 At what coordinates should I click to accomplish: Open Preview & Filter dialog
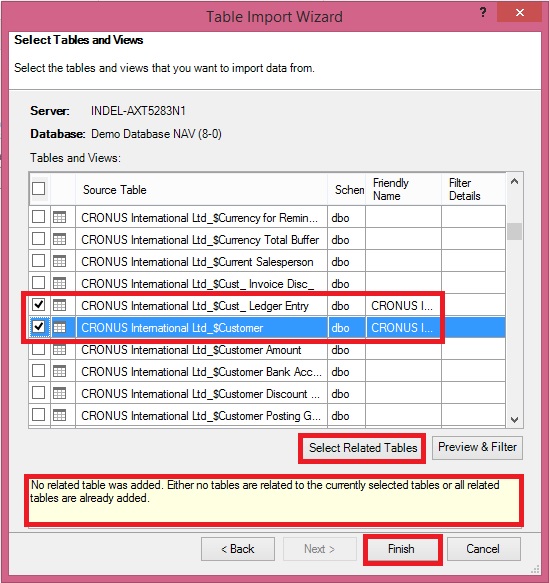click(477, 447)
